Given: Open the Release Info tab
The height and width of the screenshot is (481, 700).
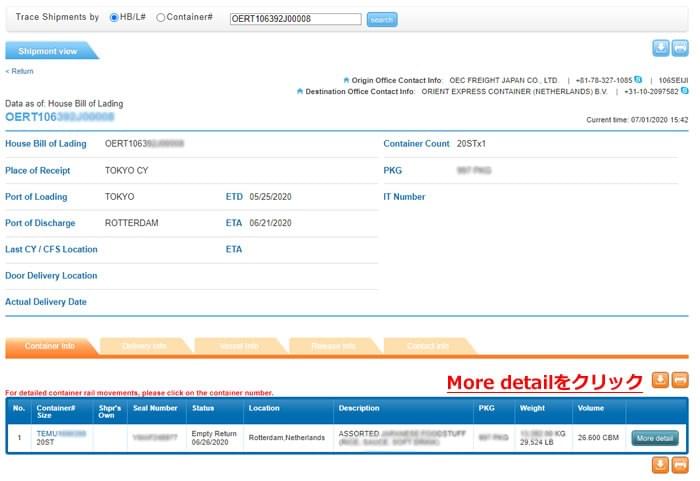Looking at the screenshot, I should pos(333,347).
